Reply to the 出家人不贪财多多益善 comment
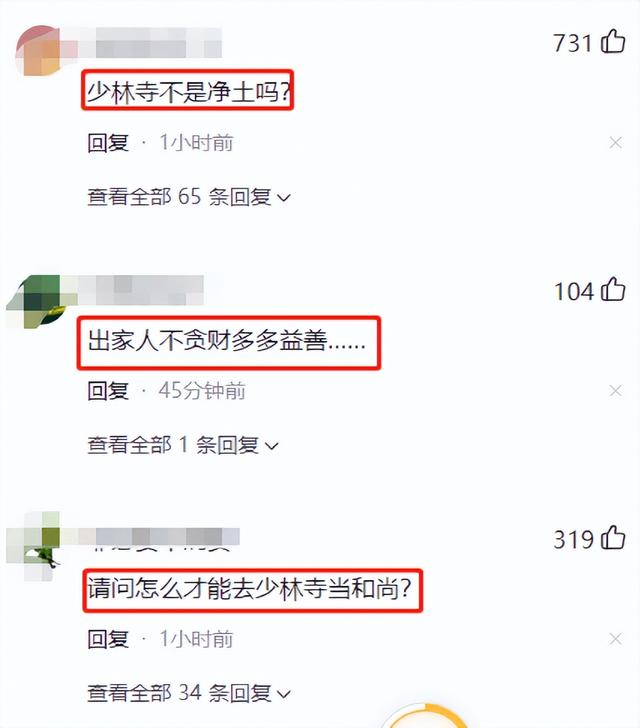This screenshot has width=640, height=728. tap(108, 391)
